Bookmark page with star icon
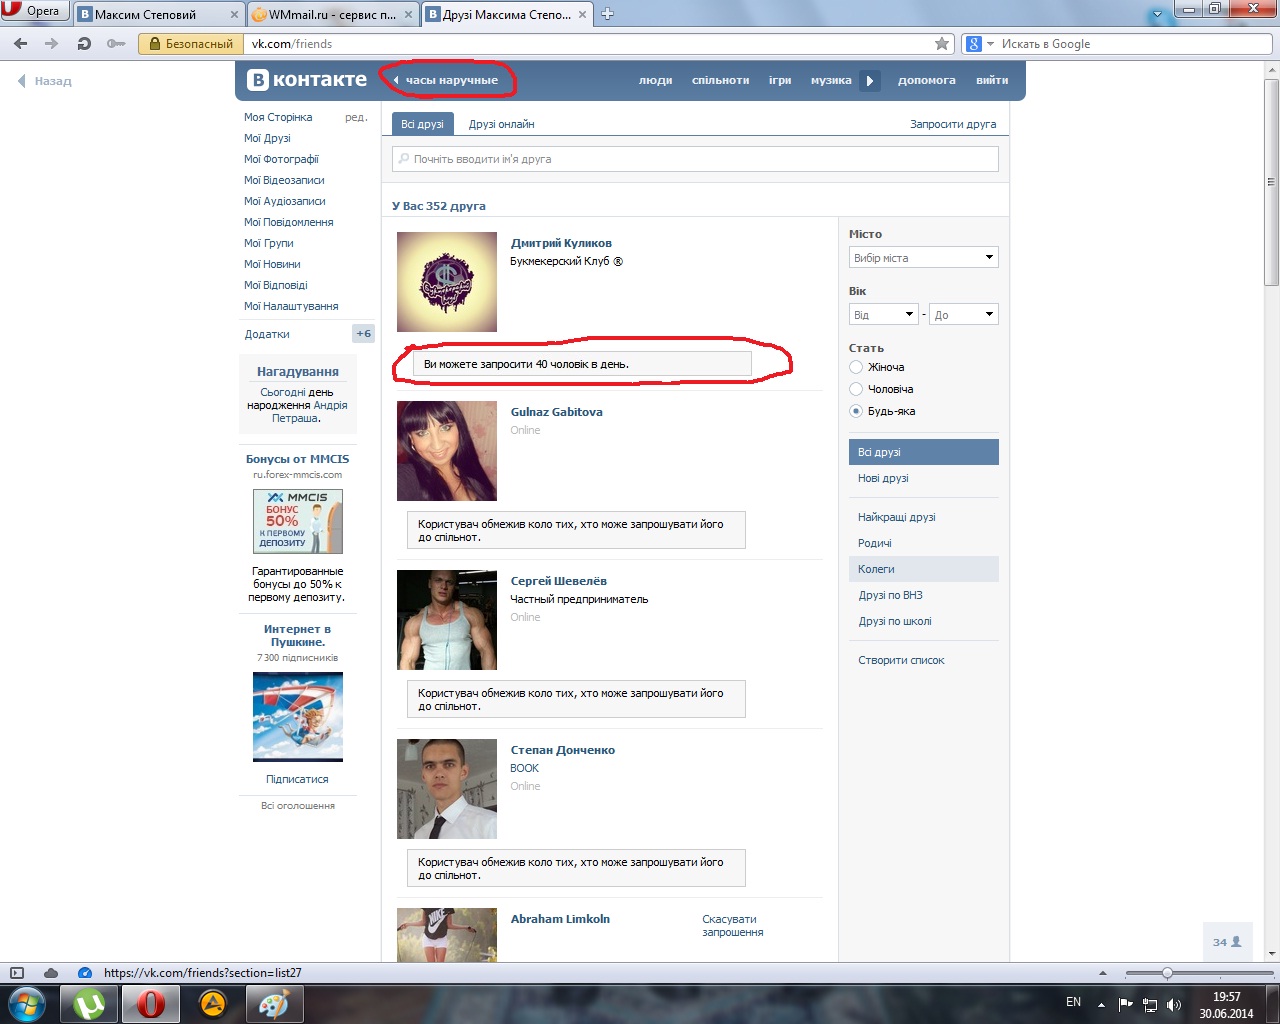Screen dimensions: 1280x1024 click(942, 44)
